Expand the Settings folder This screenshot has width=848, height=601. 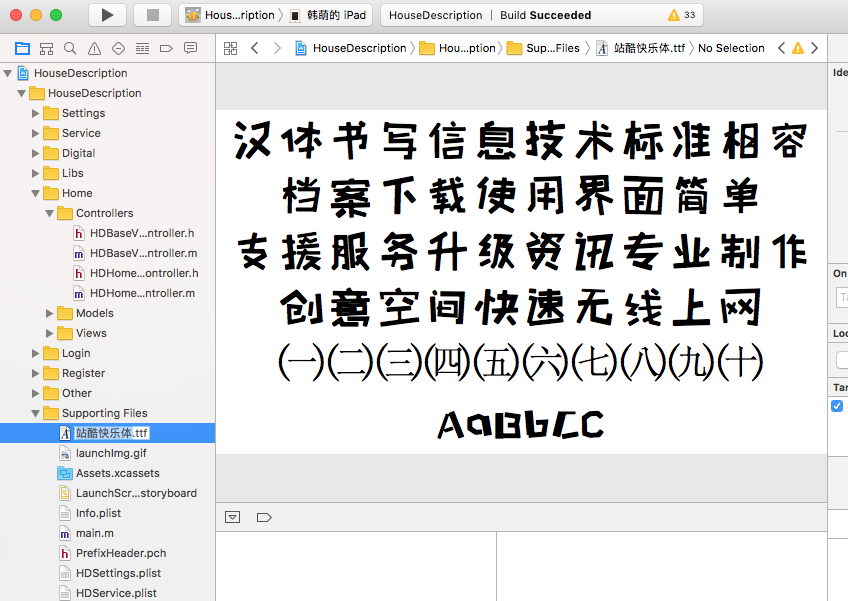coord(36,113)
